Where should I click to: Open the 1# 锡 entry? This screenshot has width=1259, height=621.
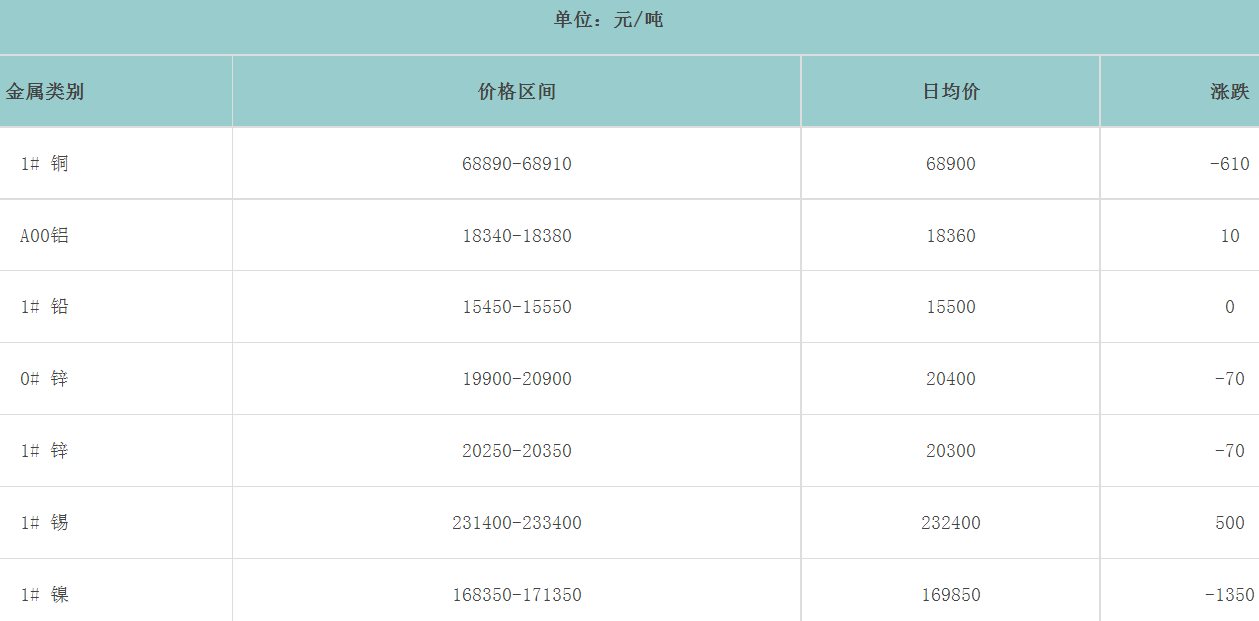click(45, 523)
